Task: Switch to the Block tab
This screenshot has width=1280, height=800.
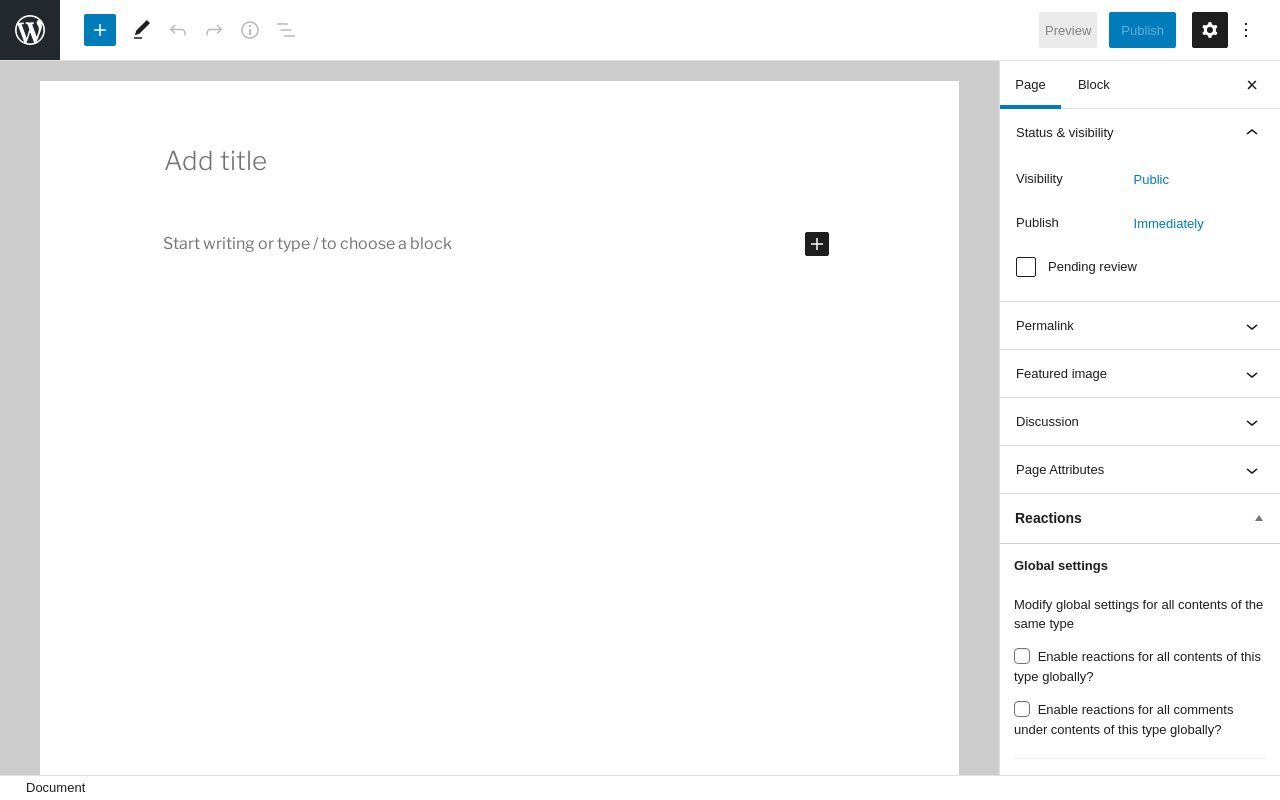Action: [1094, 85]
